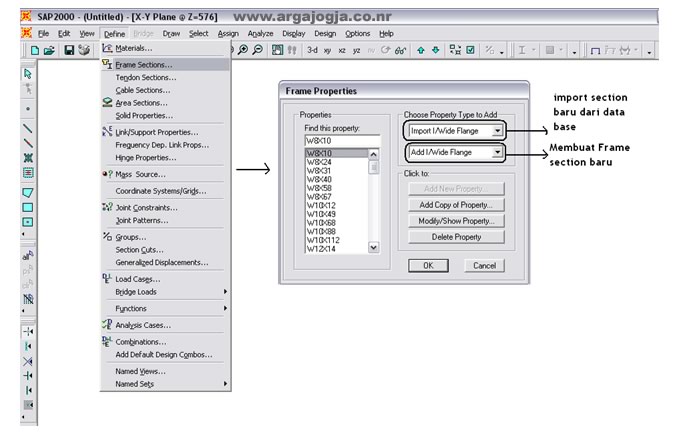The image size is (674, 432).
Task: Open the View menu
Action: (x=87, y=34)
